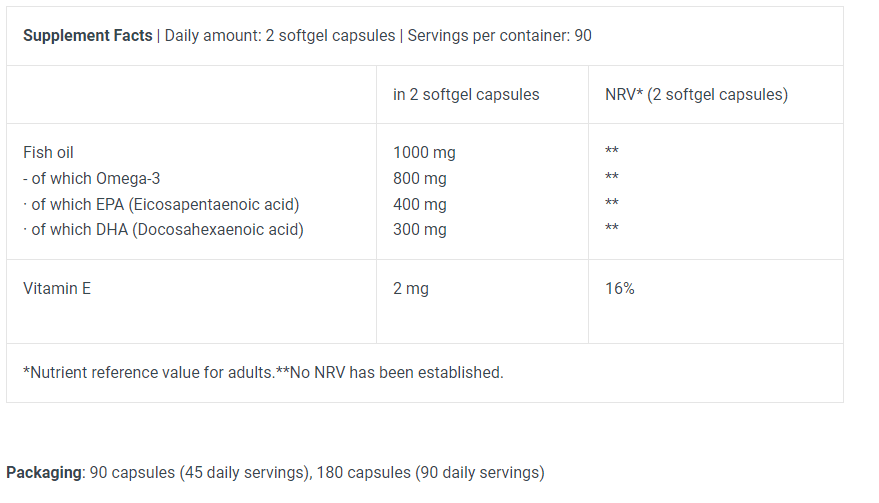Click the 800 mg Omega-3 amount

[420, 178]
